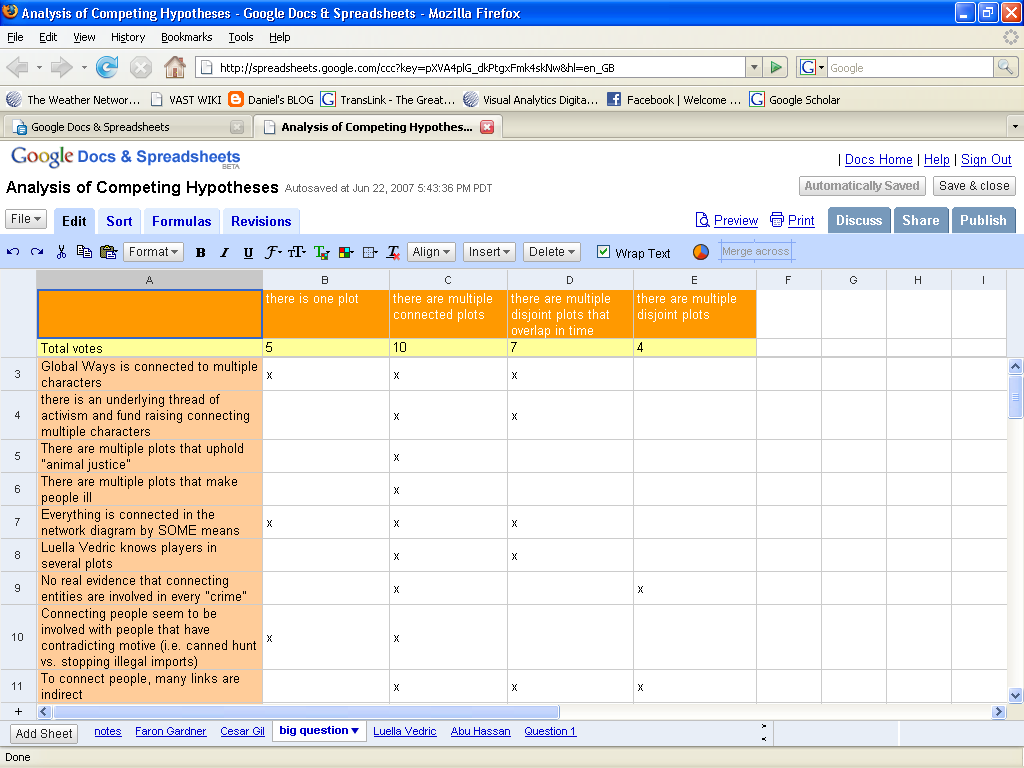Apply underline formatting

pyautogui.click(x=248, y=253)
